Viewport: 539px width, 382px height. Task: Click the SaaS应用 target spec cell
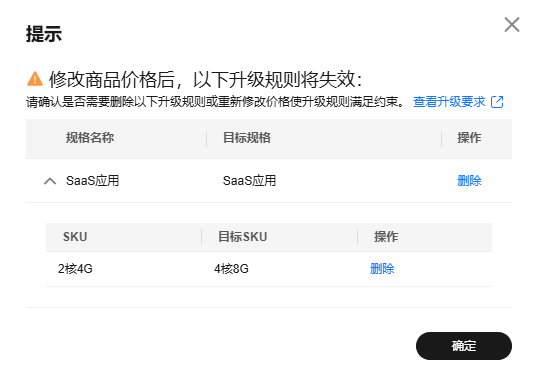click(249, 181)
